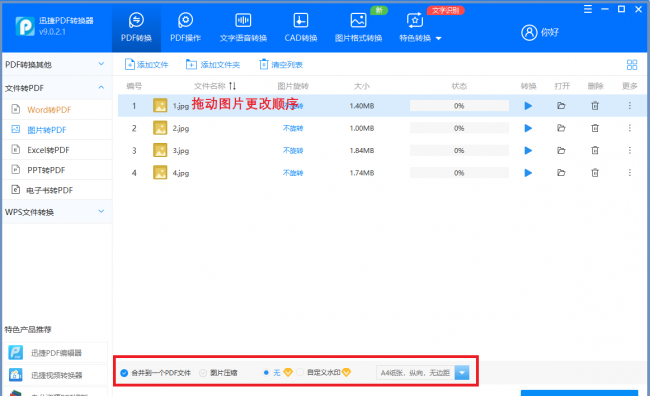The height and width of the screenshot is (396, 650).
Task: Open folder for 1.jpg
Action: click(x=561, y=106)
